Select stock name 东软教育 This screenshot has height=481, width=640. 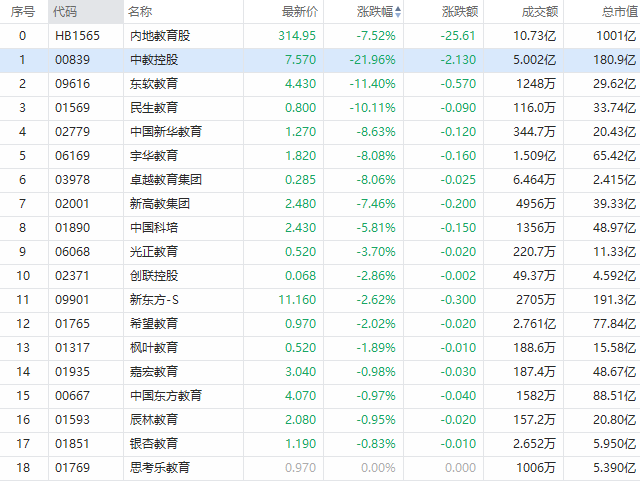(x=154, y=84)
